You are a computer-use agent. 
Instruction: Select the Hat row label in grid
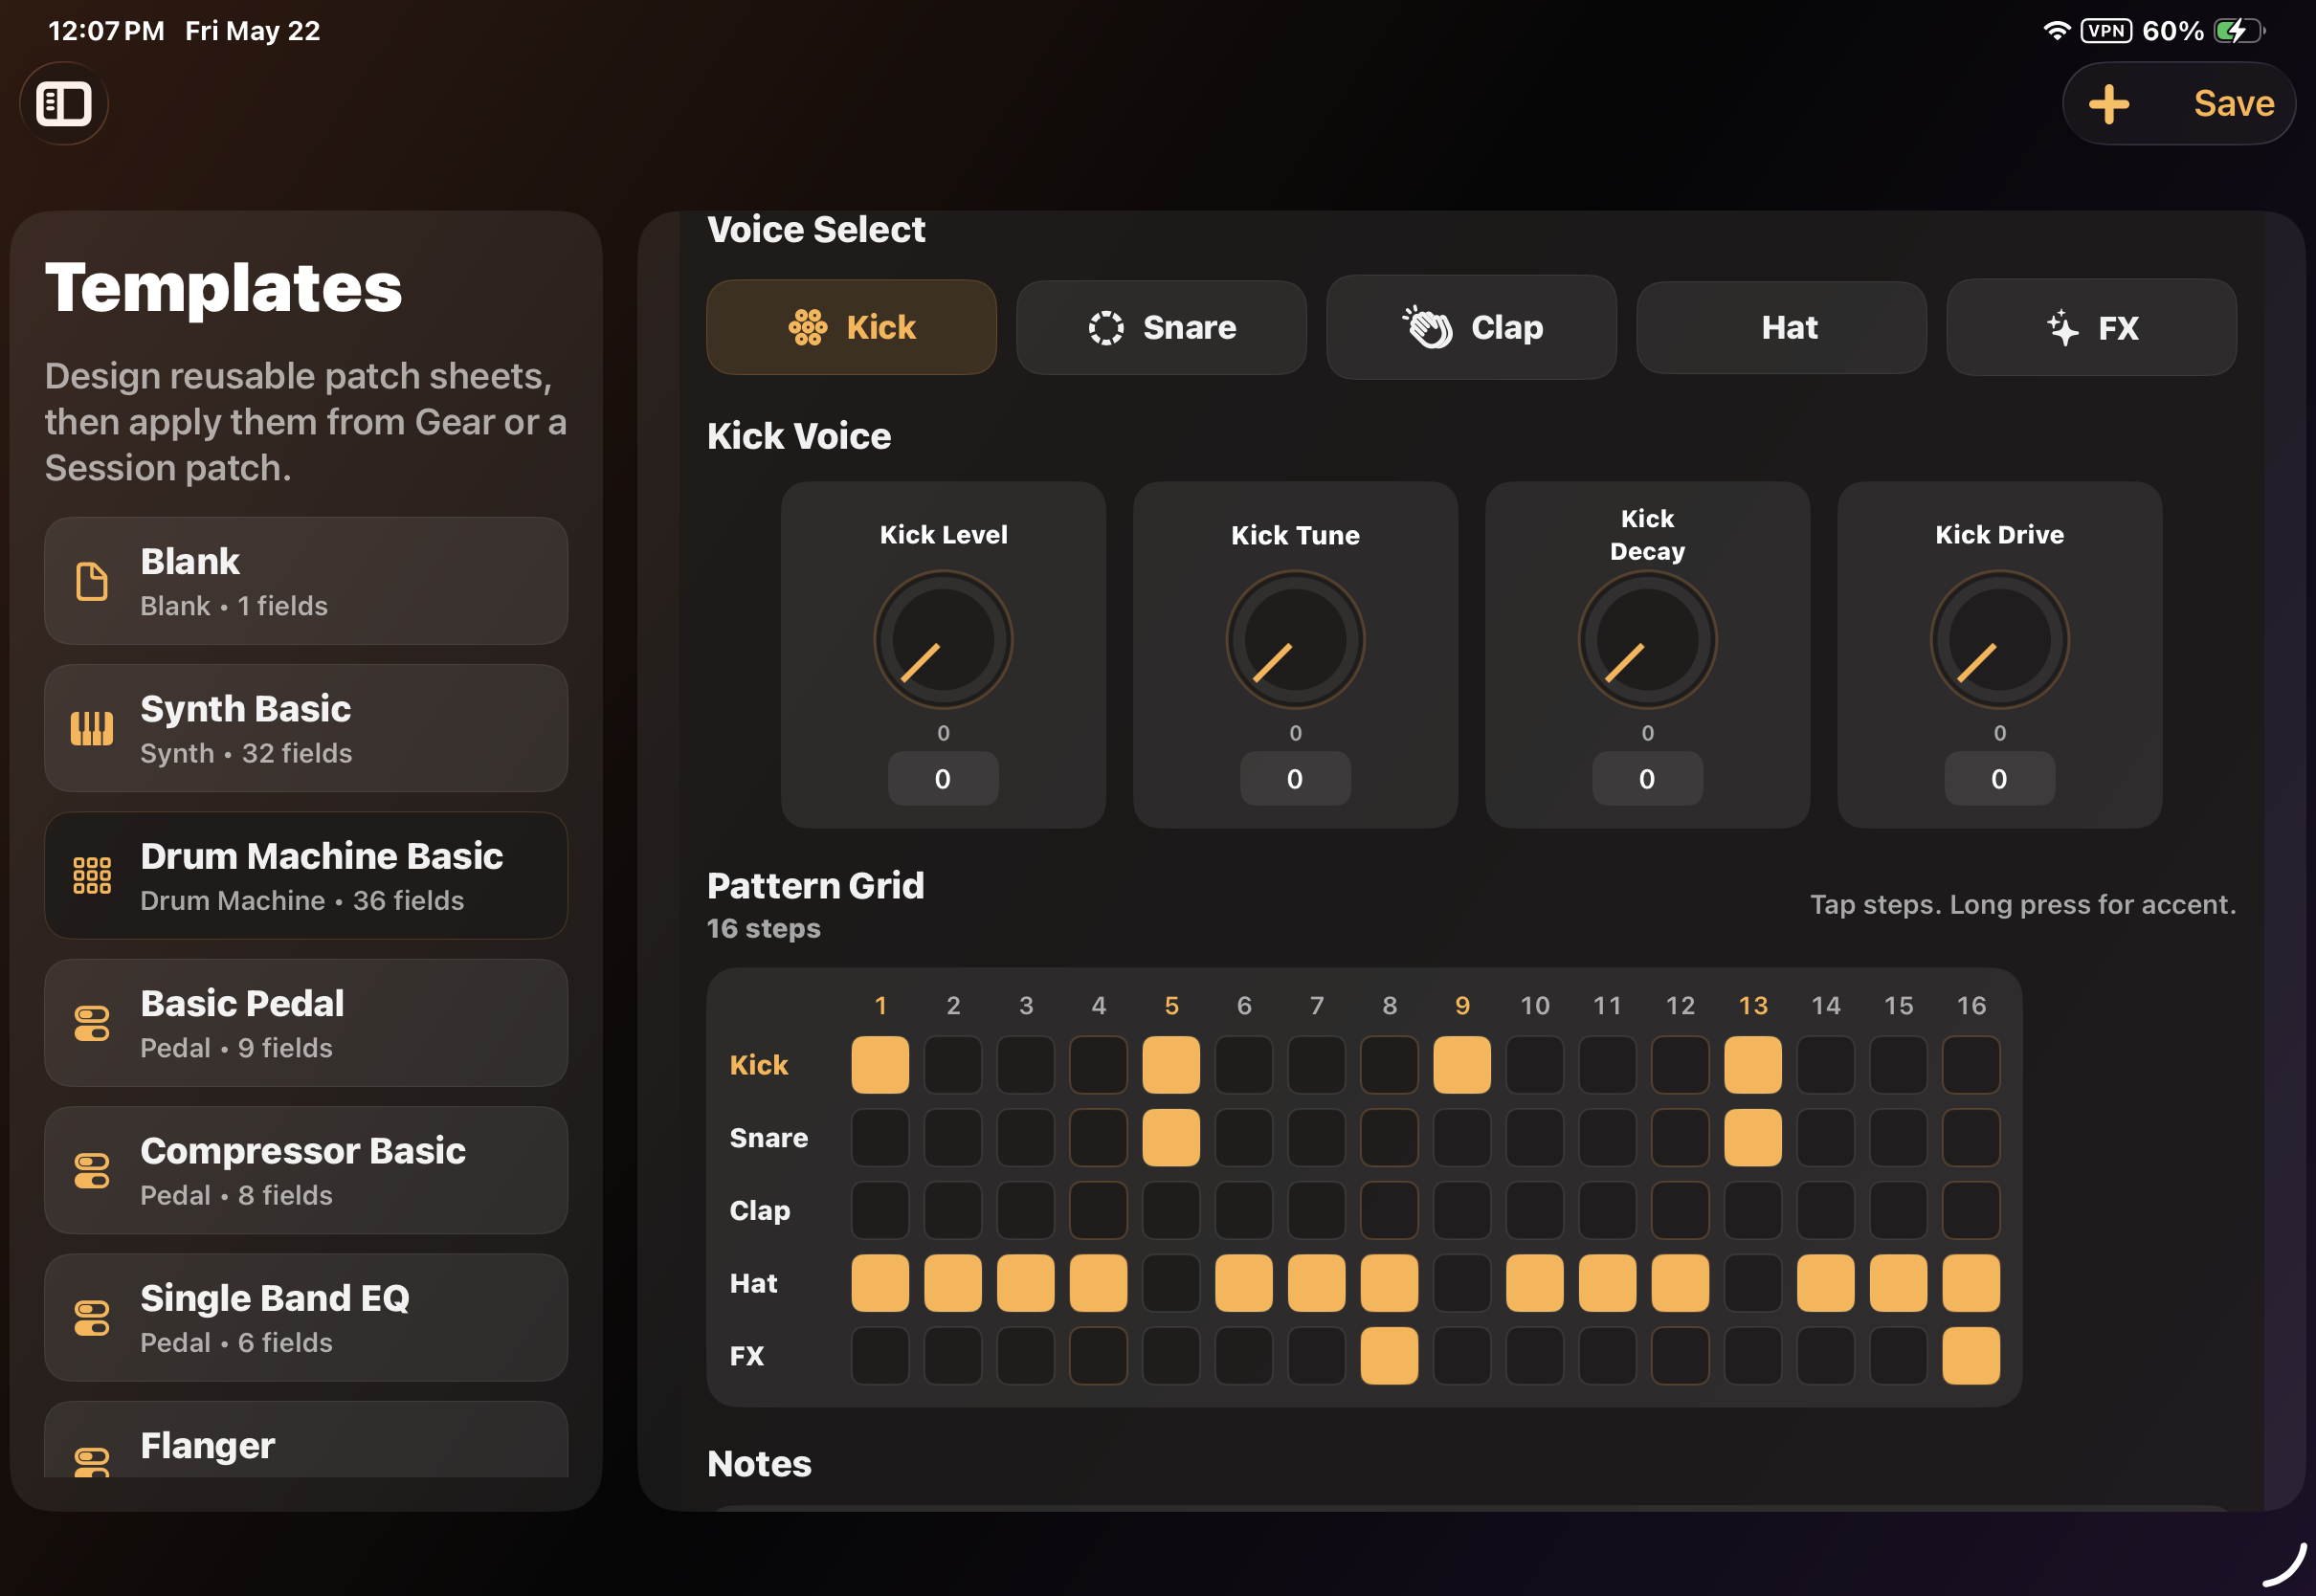click(753, 1283)
